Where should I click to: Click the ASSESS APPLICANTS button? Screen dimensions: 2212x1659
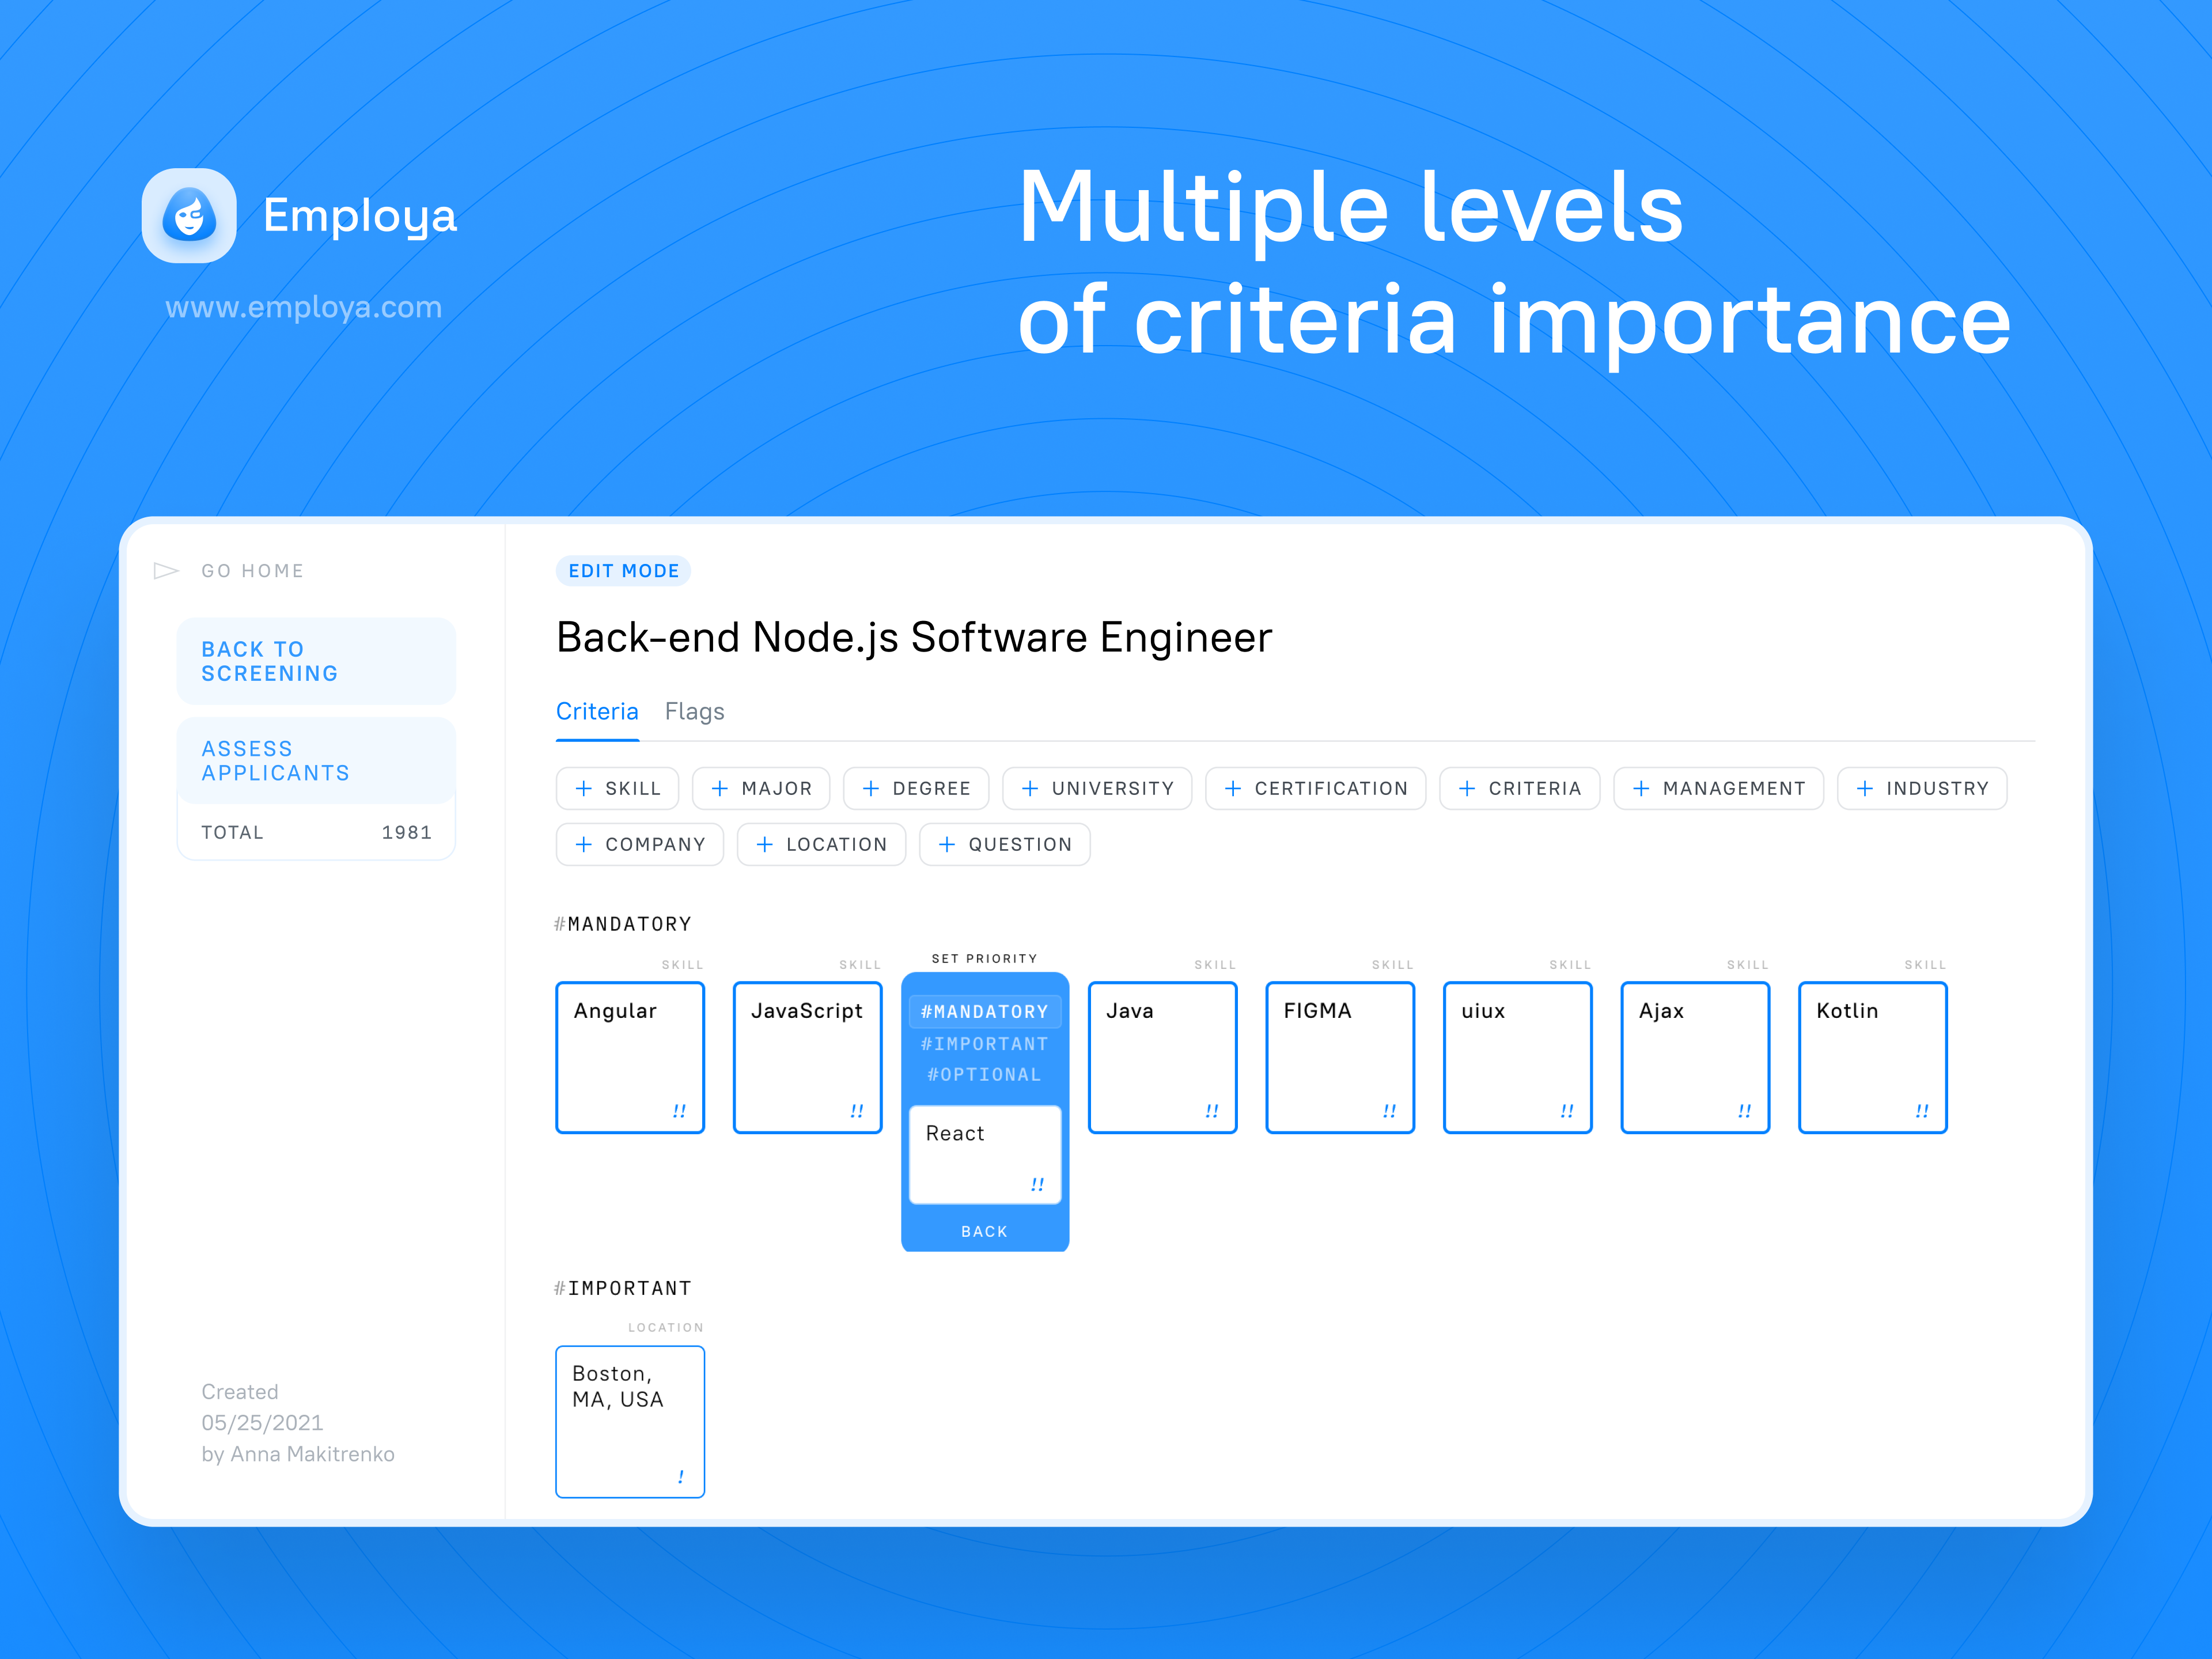point(316,760)
